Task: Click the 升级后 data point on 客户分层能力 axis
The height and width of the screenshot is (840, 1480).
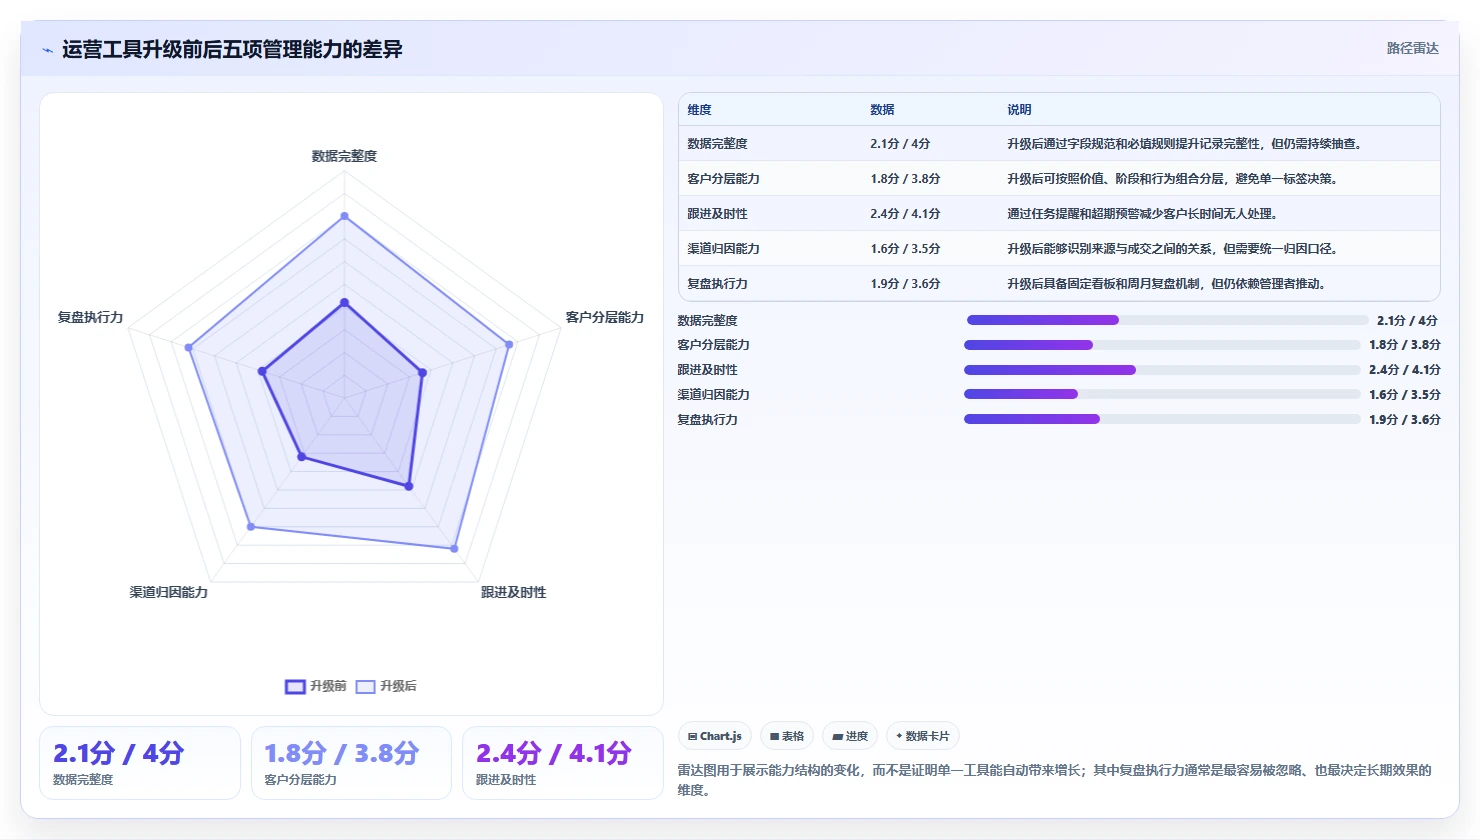Action: pos(509,344)
